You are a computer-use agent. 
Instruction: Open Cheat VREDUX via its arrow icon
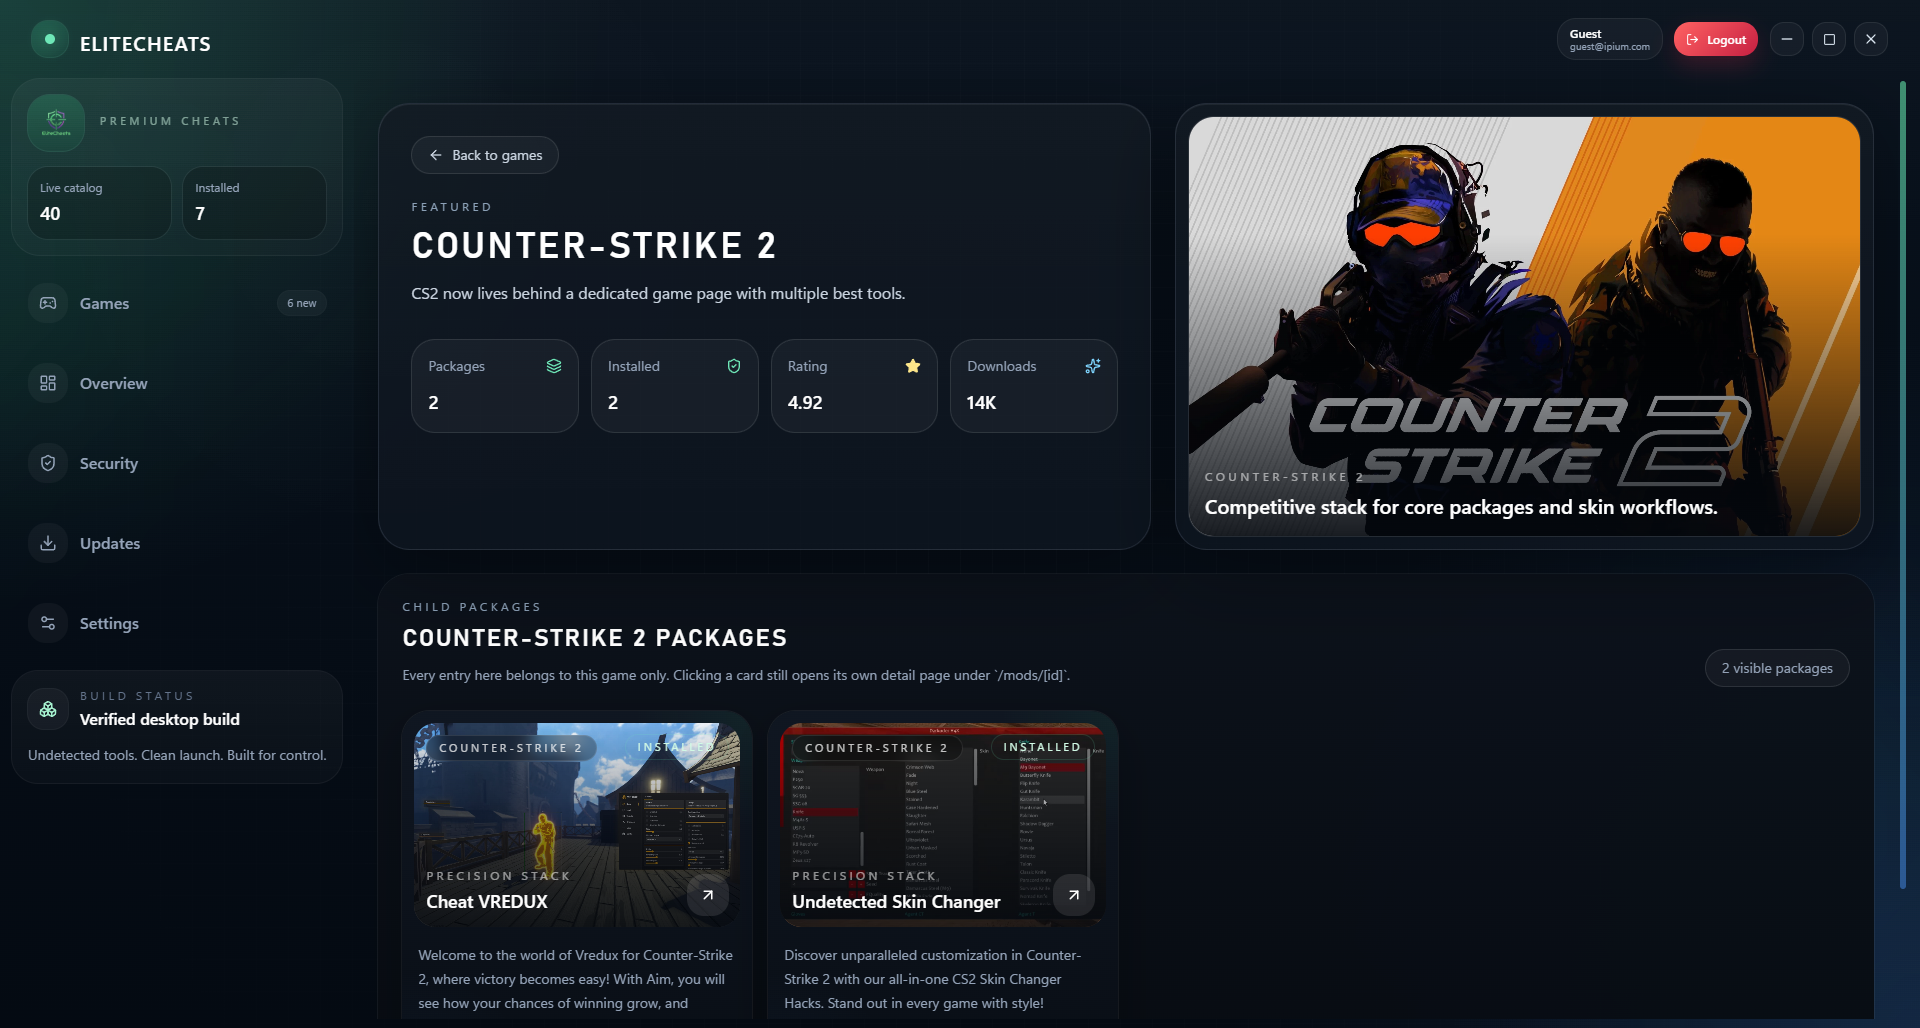[x=708, y=895]
